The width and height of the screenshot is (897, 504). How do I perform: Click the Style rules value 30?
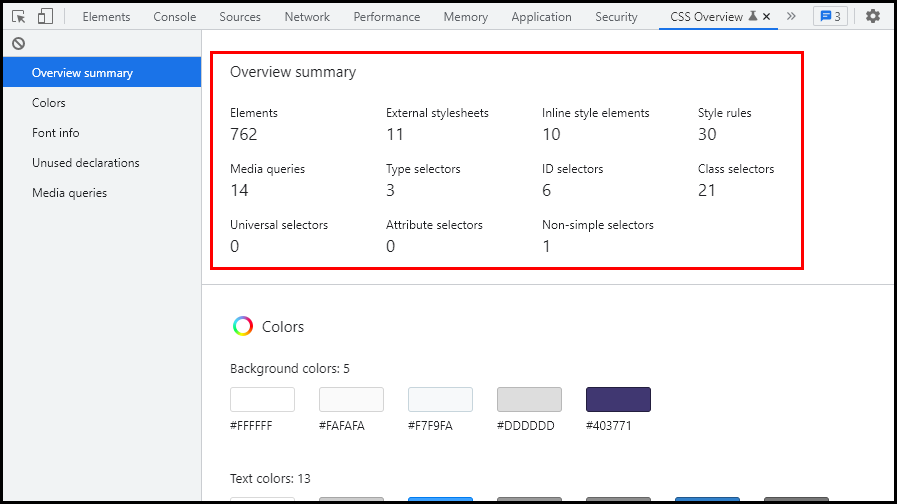click(707, 134)
